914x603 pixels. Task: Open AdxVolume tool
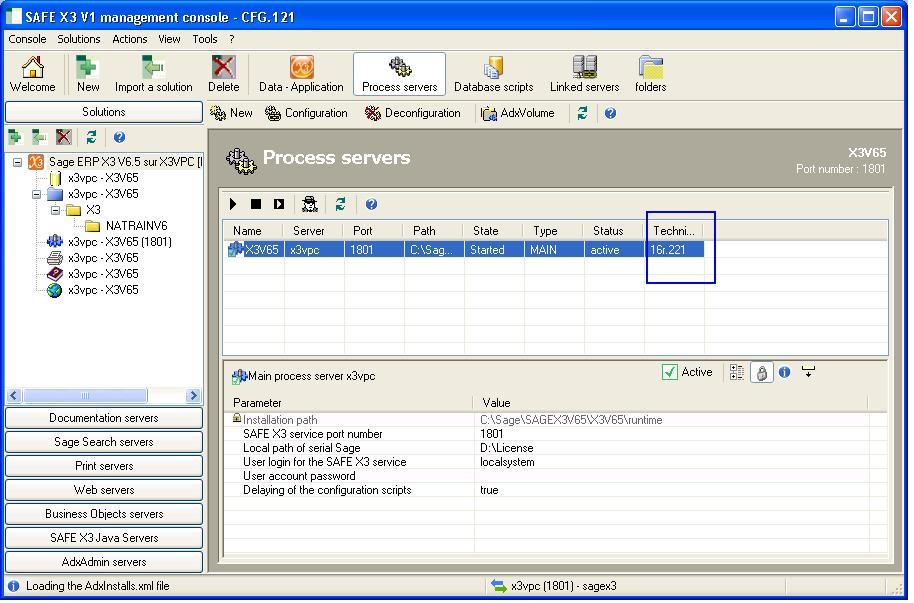click(x=518, y=113)
